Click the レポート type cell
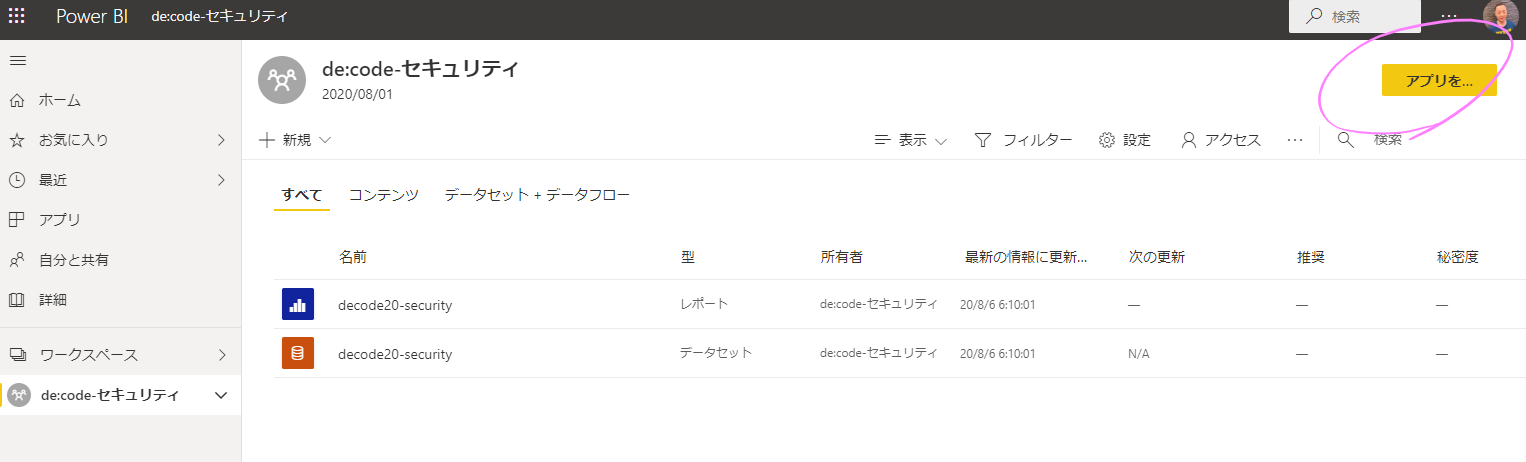This screenshot has height=462, width=1526. tap(705, 303)
